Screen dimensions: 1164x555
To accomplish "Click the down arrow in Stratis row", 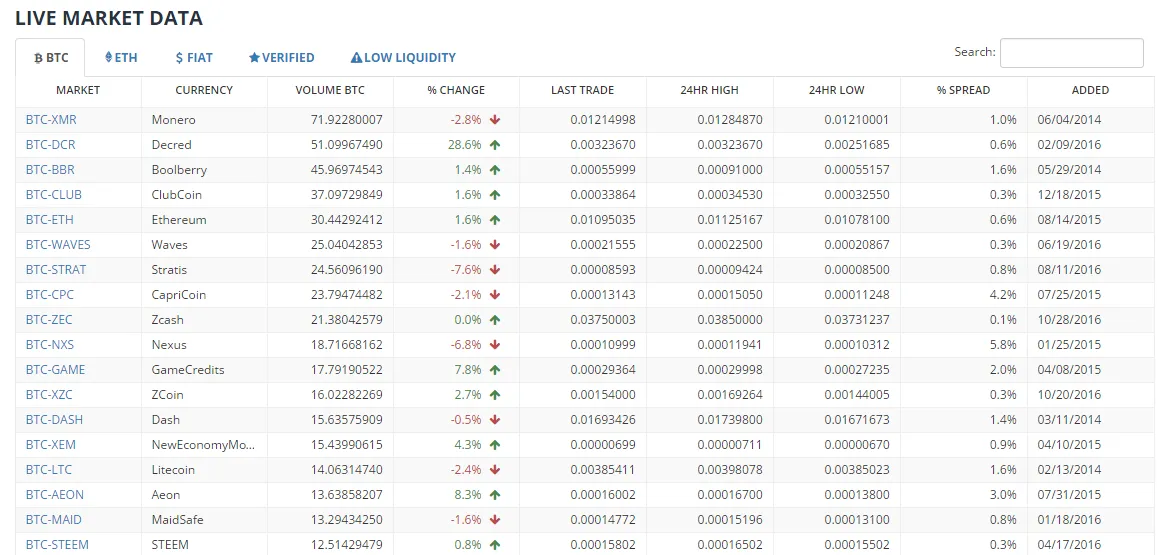I will click(x=495, y=269).
